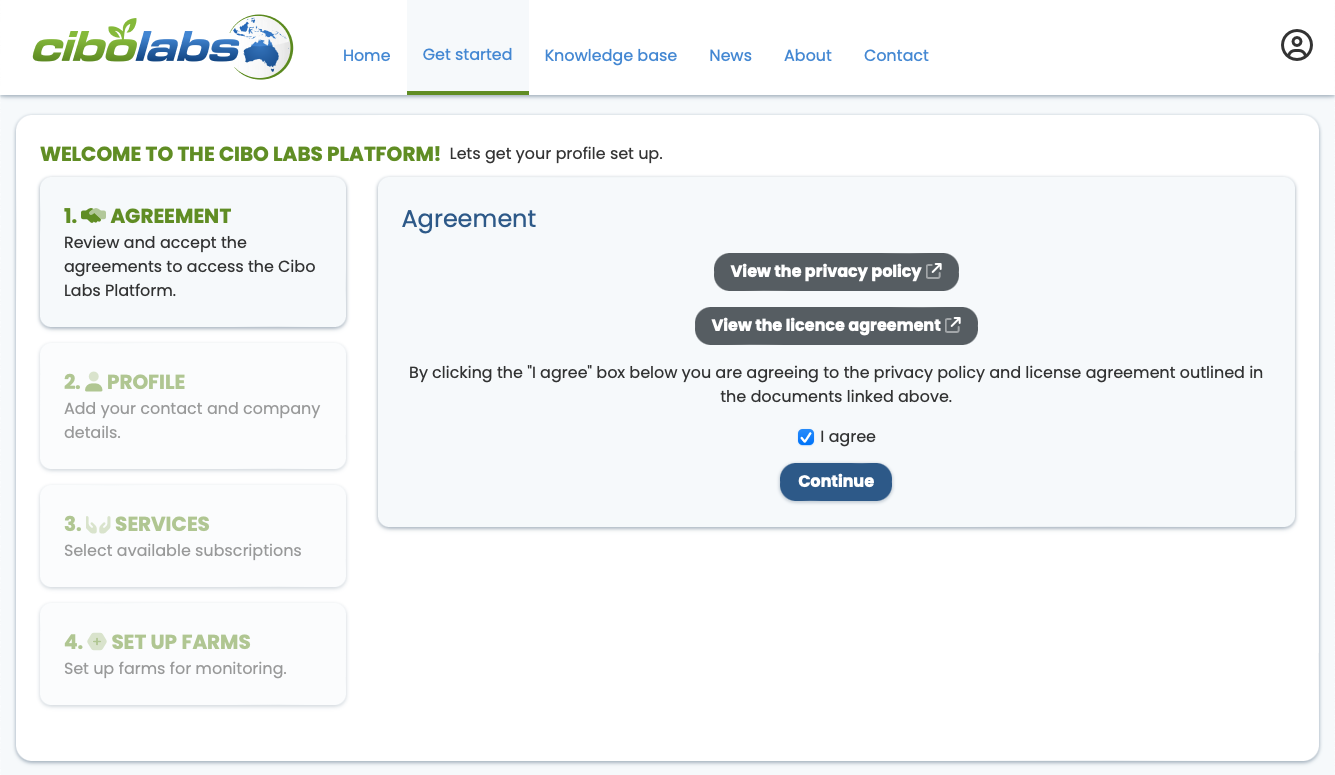Screen dimensions: 1335x775
Task: Click external link icon on licence agreement button
Action: [x=953, y=325]
